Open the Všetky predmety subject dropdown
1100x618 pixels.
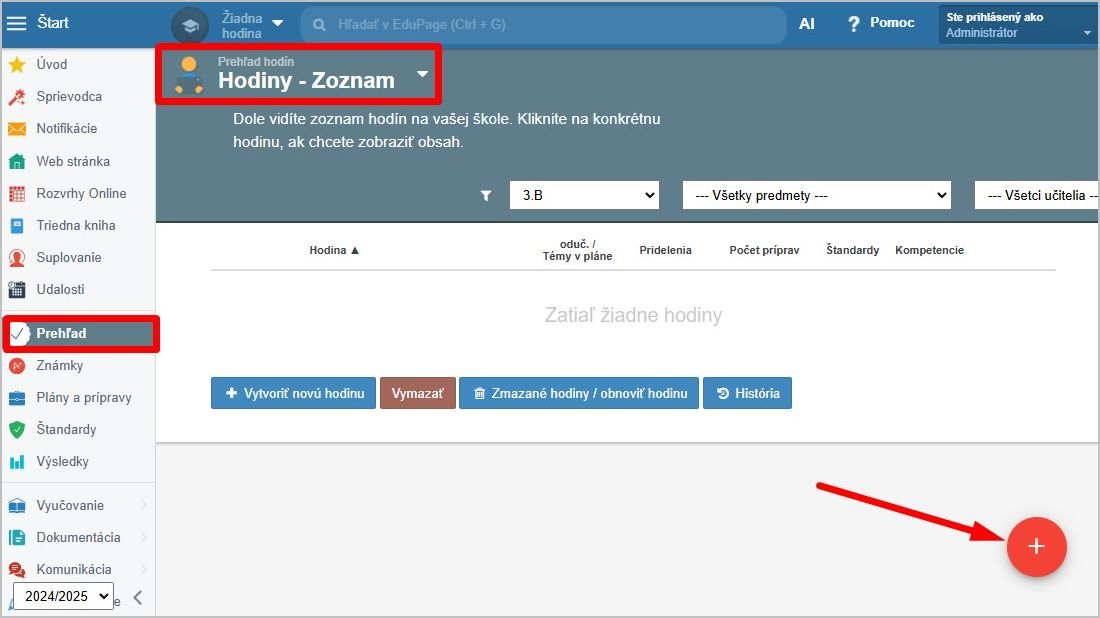coord(816,196)
